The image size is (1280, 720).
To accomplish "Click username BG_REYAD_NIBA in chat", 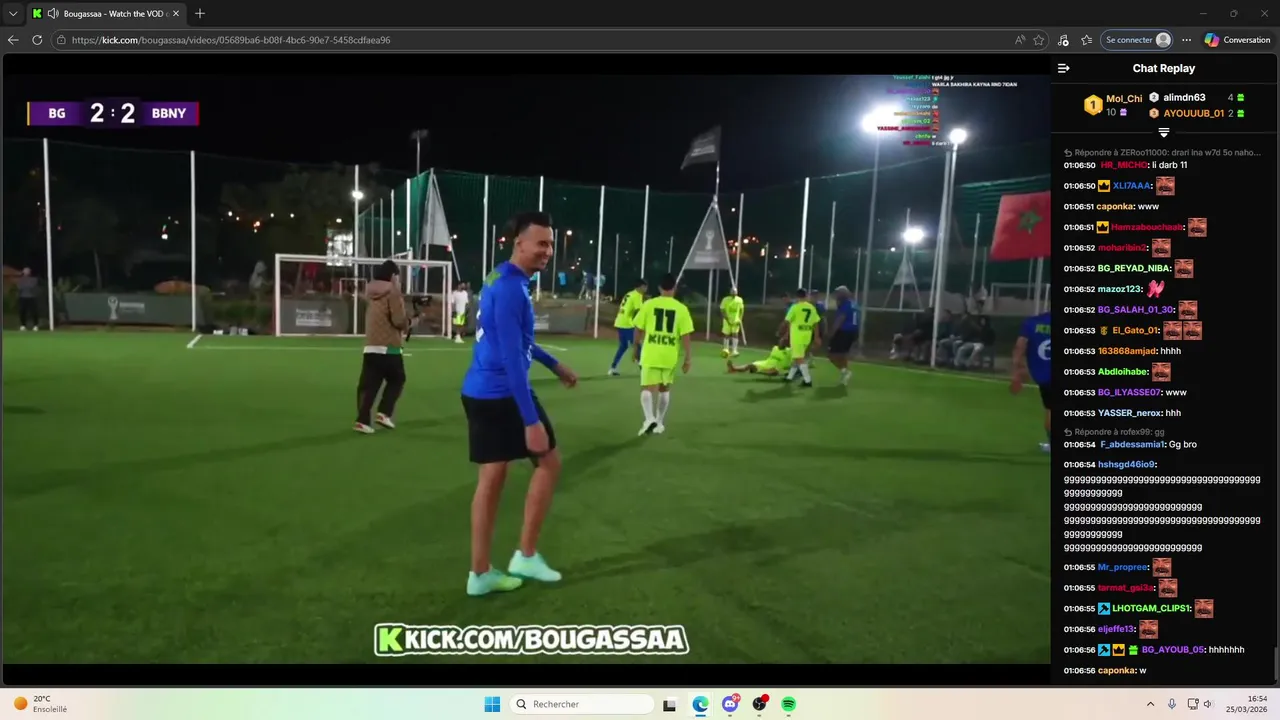I will point(1133,268).
